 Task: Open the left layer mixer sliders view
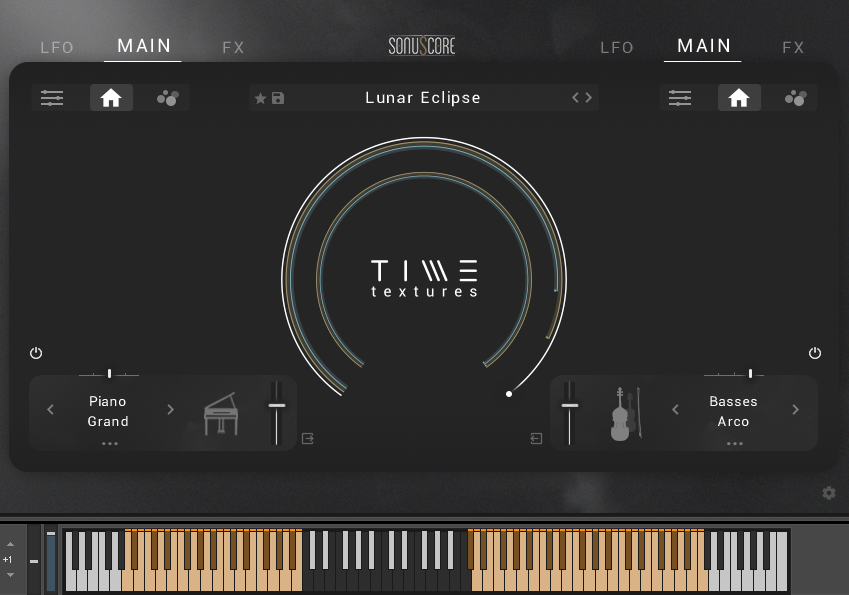click(52, 98)
